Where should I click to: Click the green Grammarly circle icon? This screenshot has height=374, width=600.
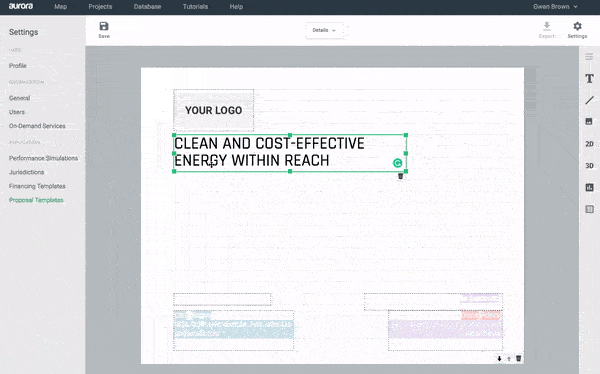point(398,163)
